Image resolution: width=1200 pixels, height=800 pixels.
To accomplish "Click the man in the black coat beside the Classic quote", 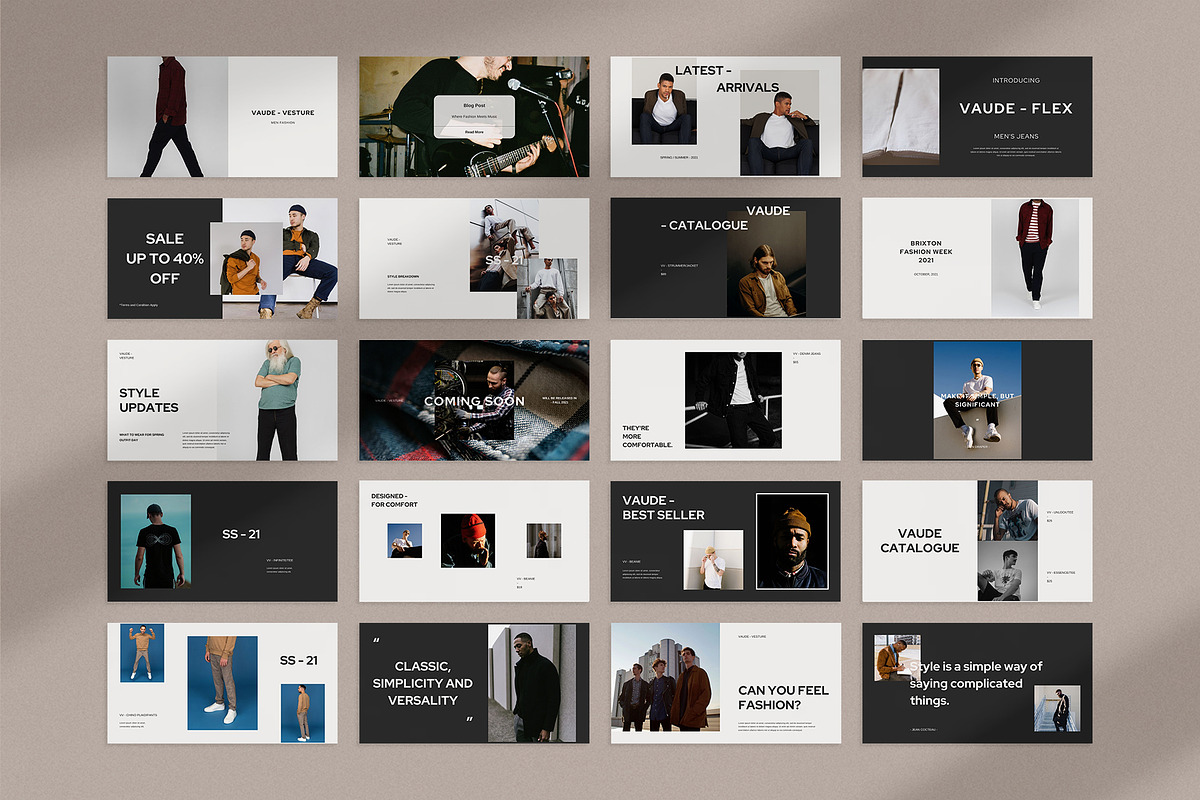I will 532,683.
